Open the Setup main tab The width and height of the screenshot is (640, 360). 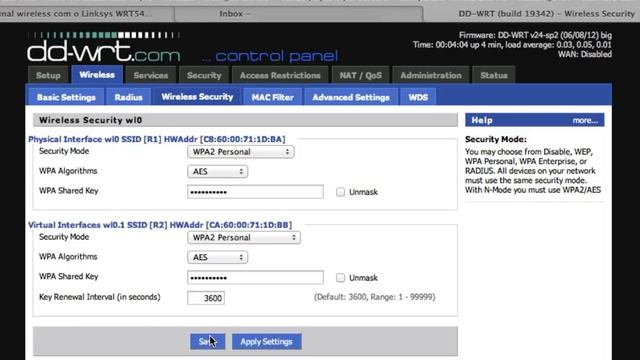coord(48,75)
